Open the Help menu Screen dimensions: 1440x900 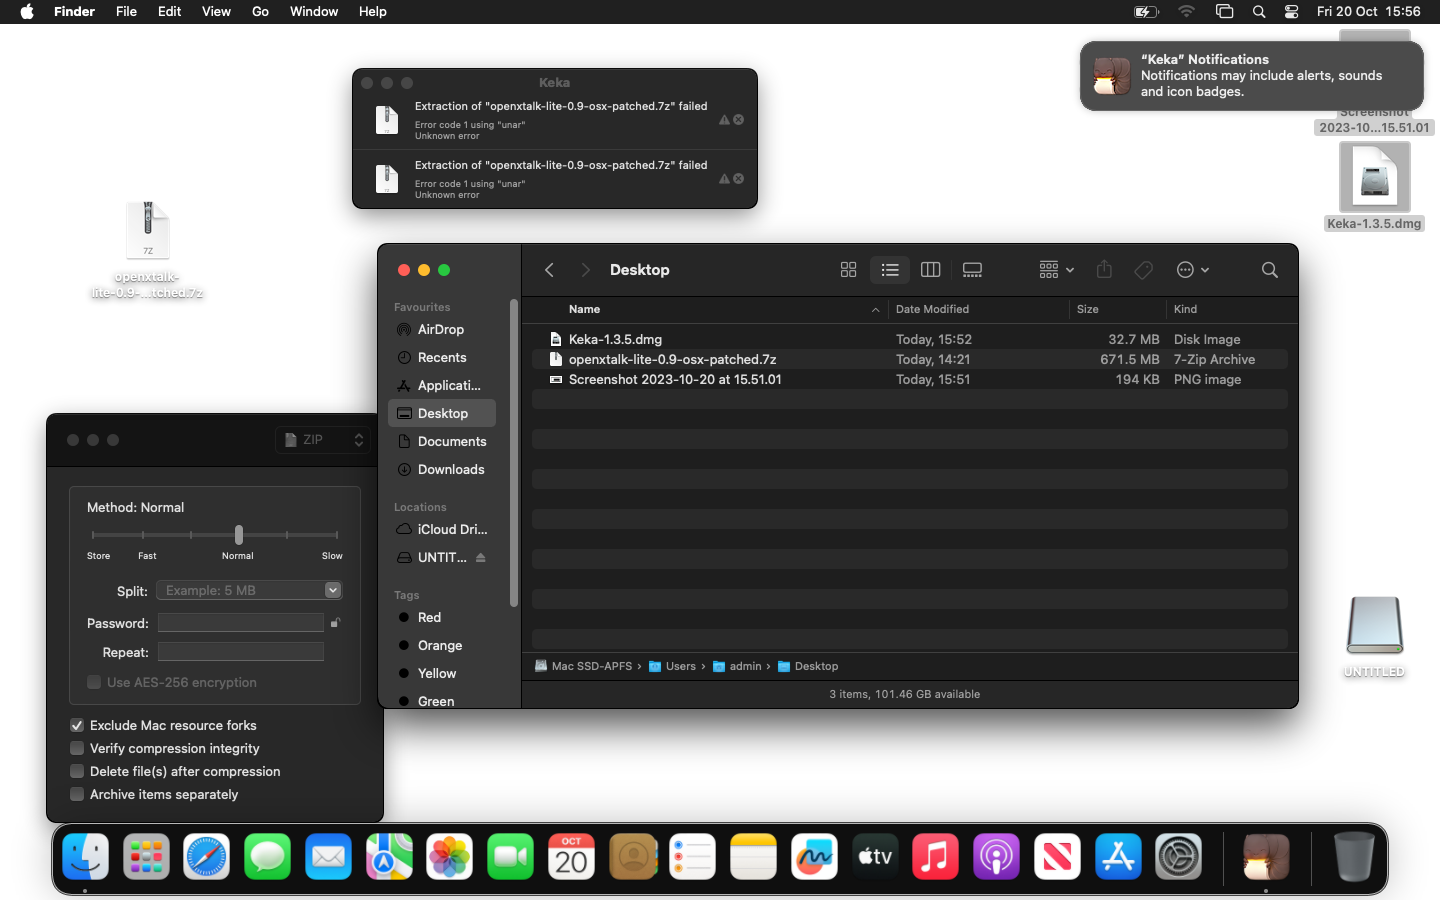pyautogui.click(x=373, y=12)
